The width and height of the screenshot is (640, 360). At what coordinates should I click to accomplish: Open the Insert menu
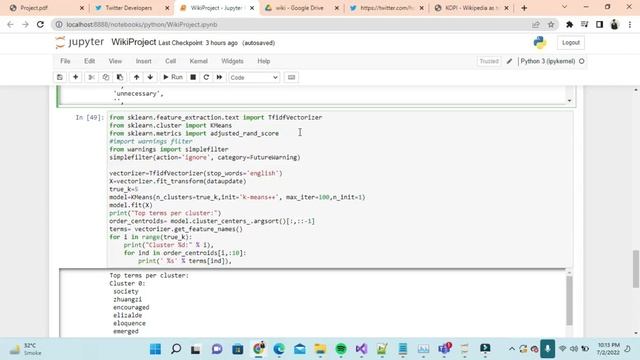[143, 61]
